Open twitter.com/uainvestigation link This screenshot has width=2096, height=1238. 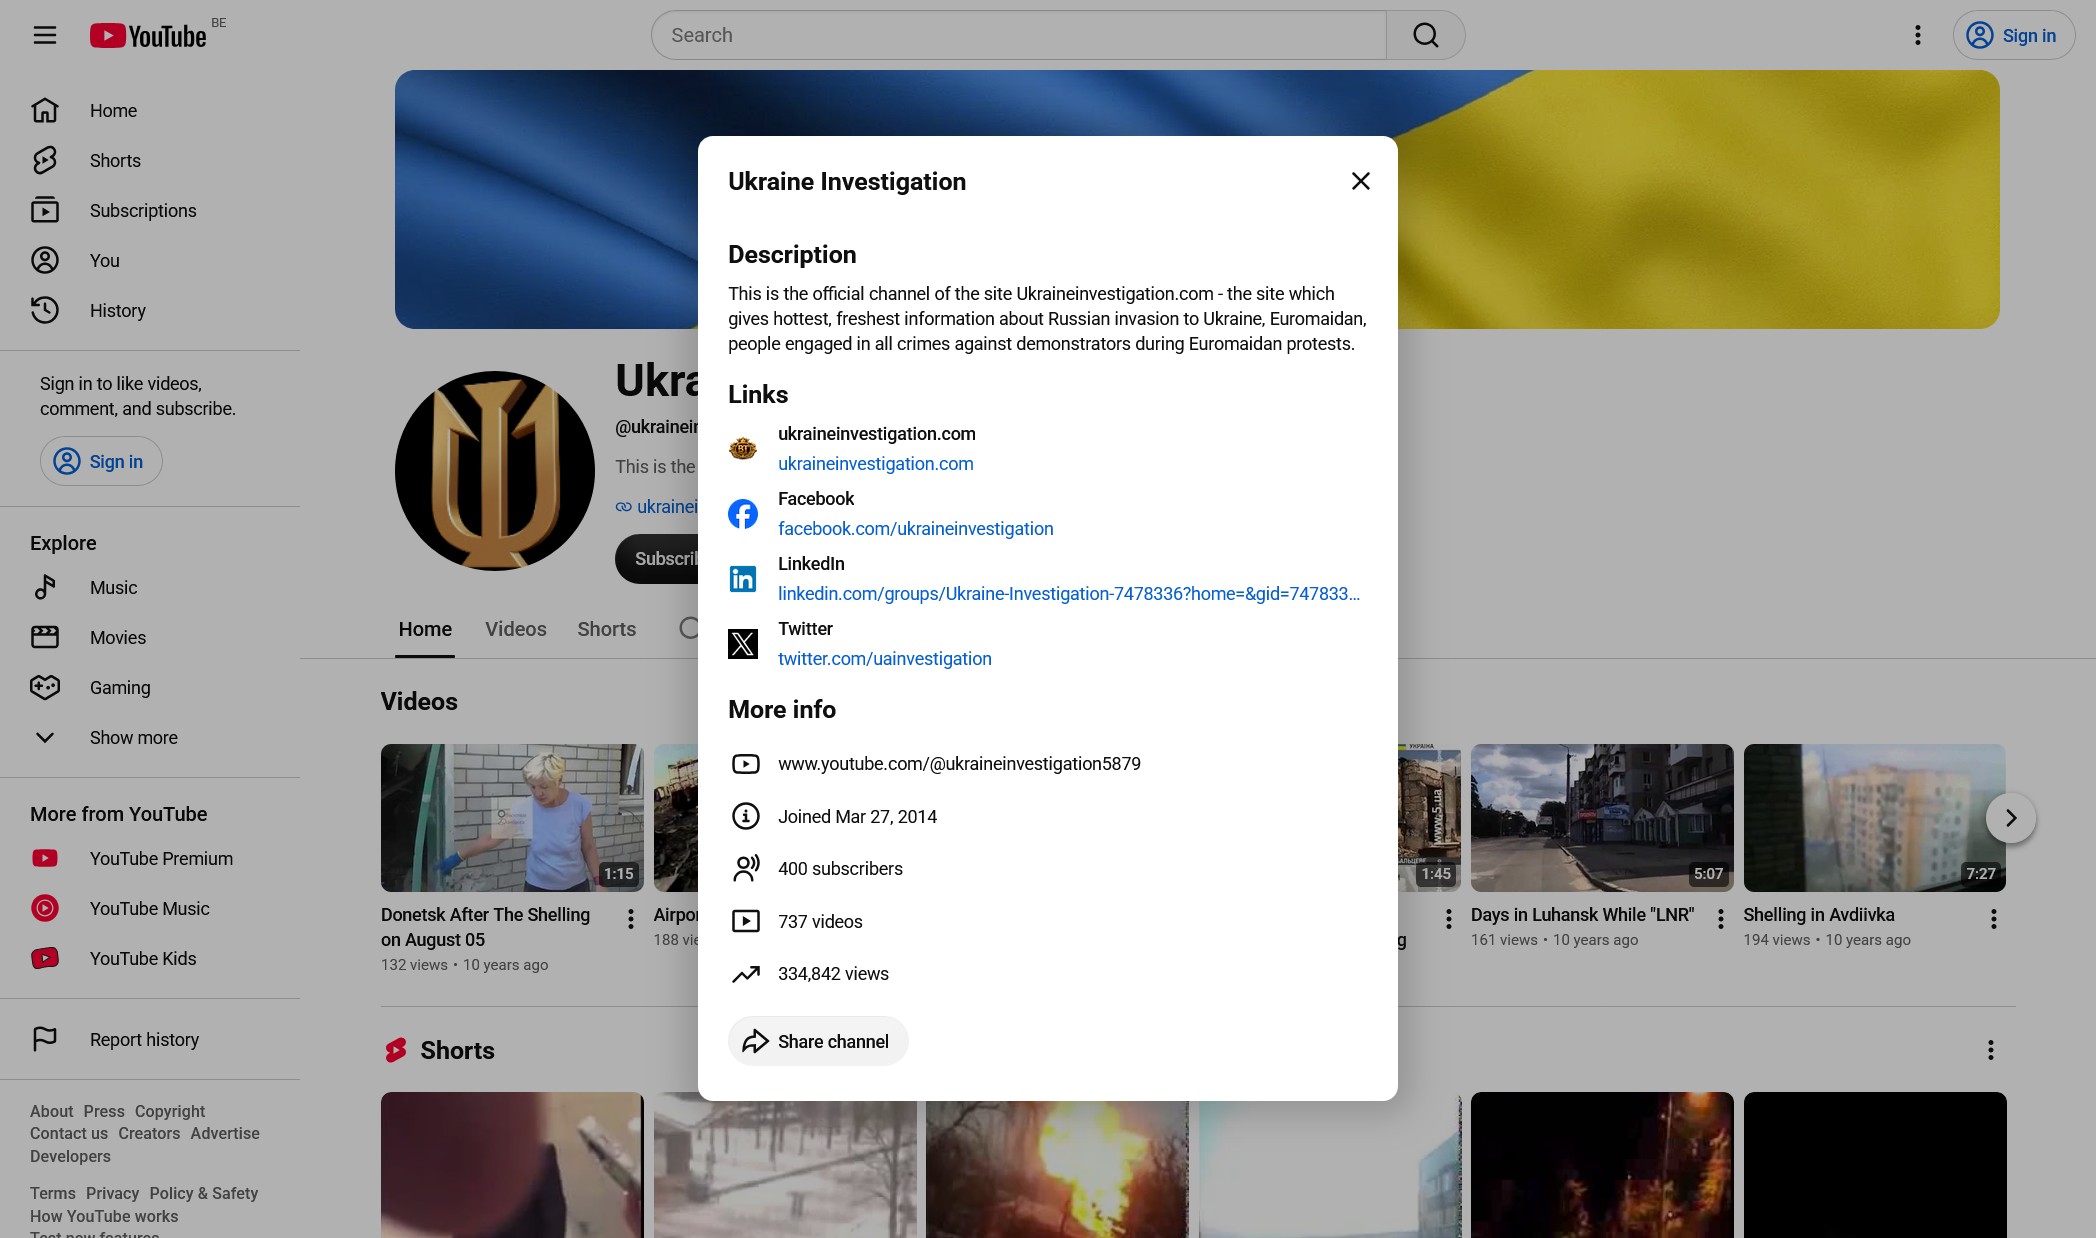pos(885,659)
